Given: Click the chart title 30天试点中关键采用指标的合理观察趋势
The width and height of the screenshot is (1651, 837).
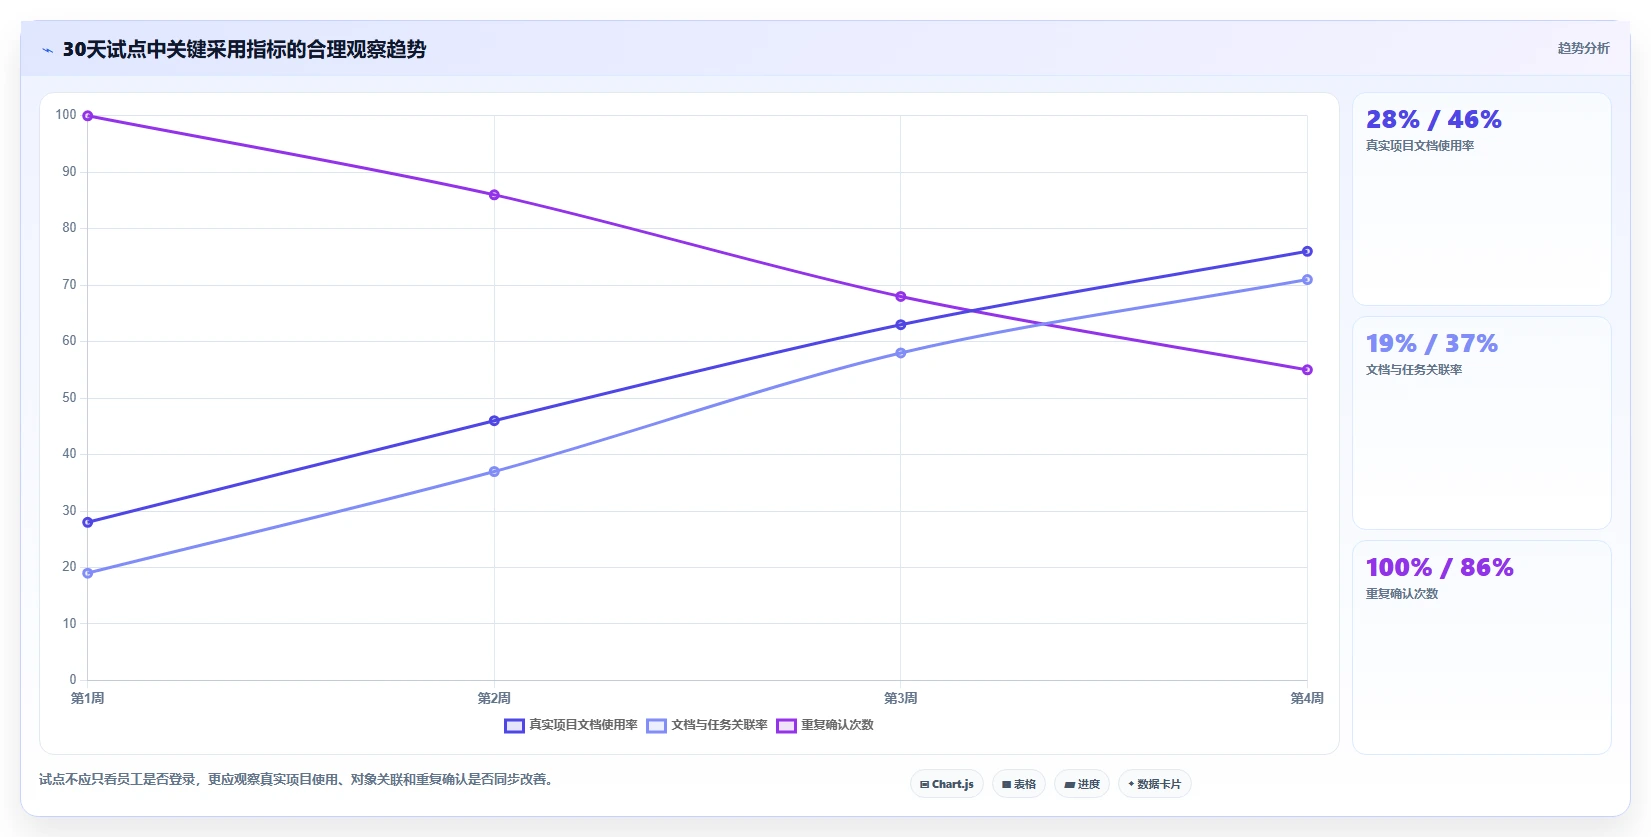Looking at the screenshot, I should click(x=245, y=49).
